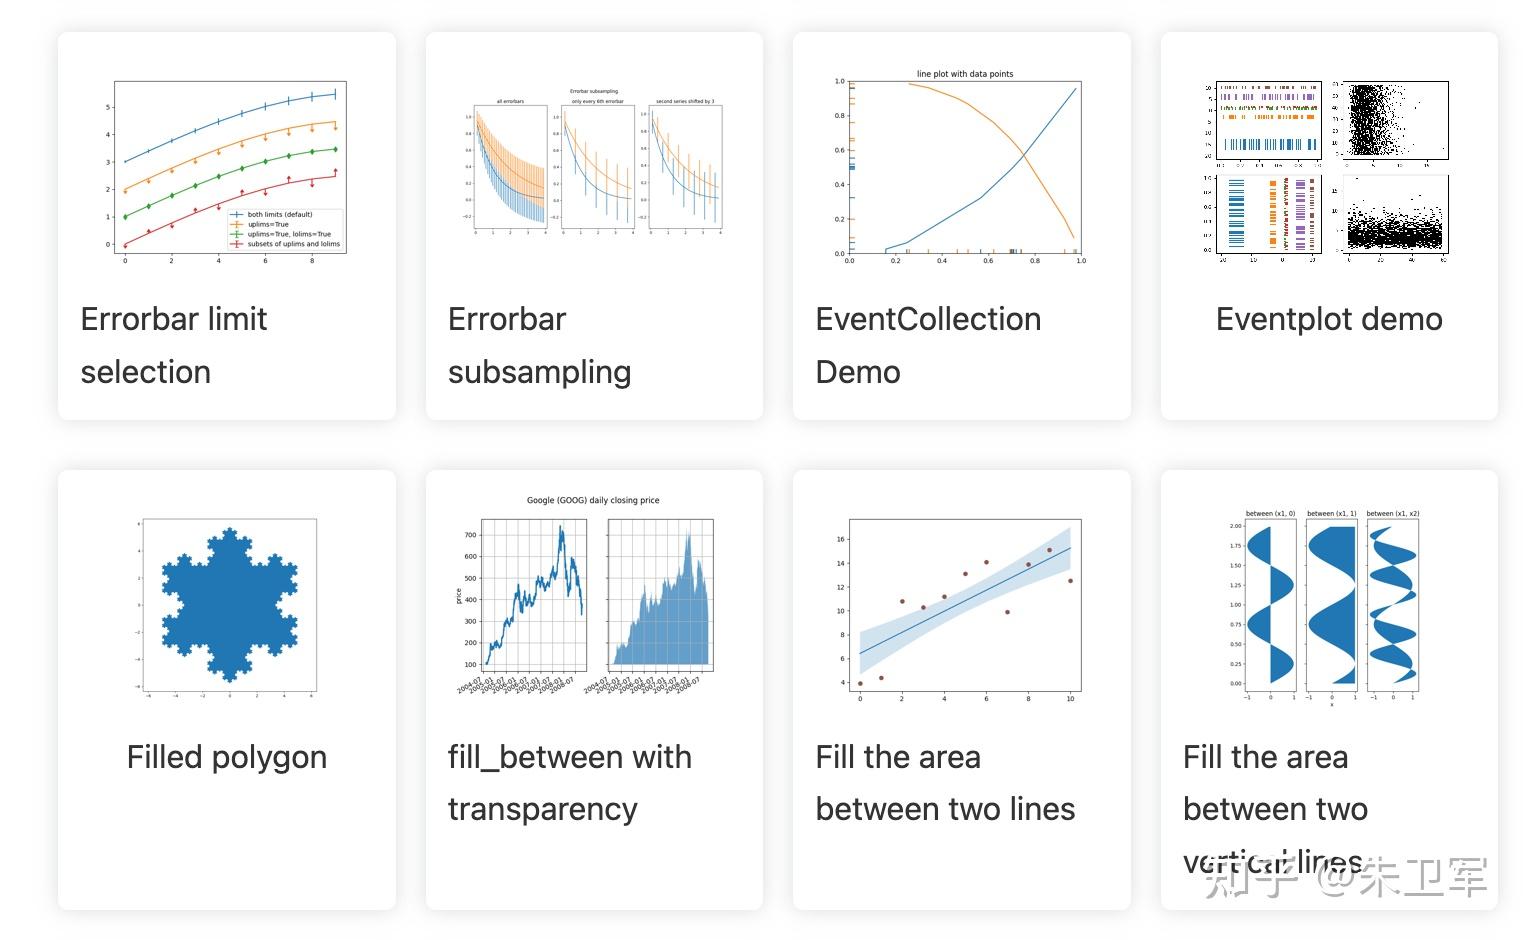
Task: Click 'Fill the area between two lines' title
Action: 945,783
